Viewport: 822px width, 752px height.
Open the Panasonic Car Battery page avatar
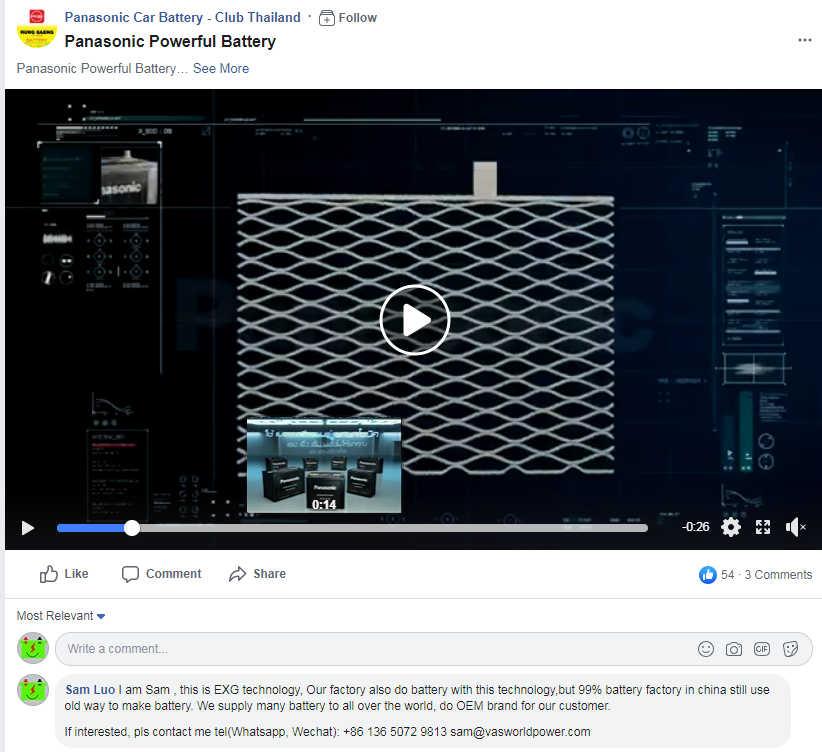pyautogui.click(x=37, y=29)
